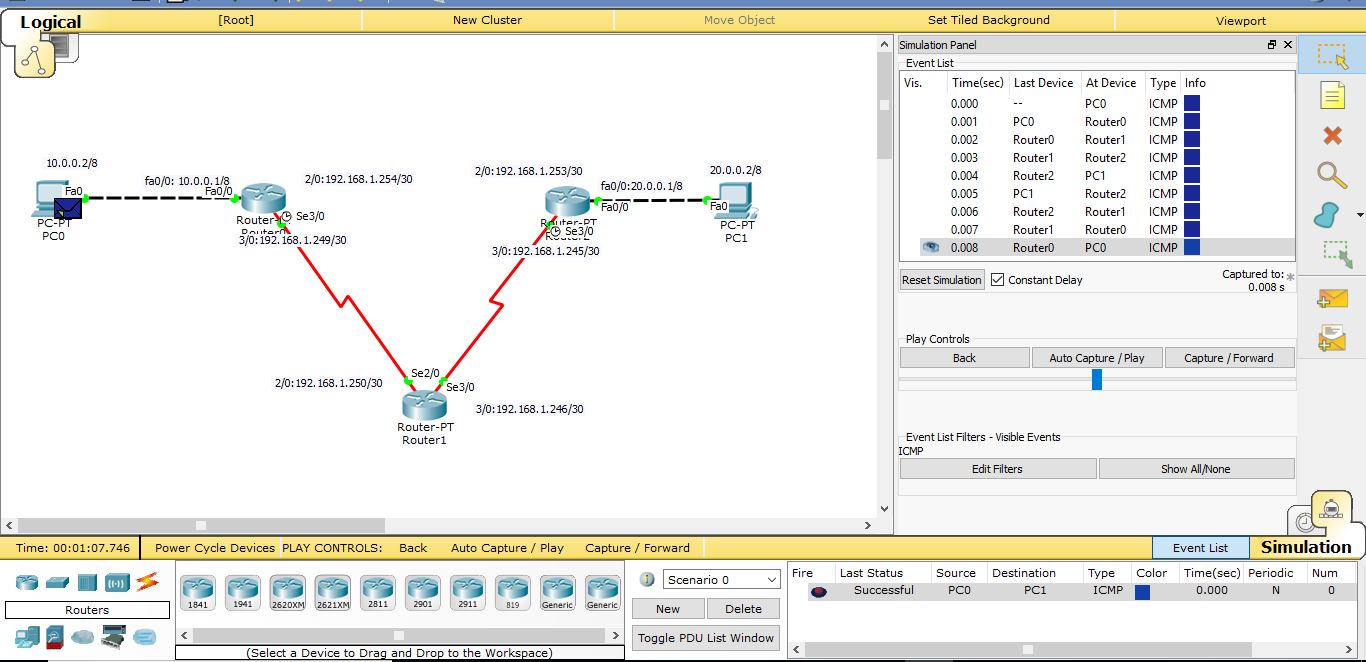The height and width of the screenshot is (662, 1366).
Task: Click the Add Complex PDU envelope icon
Action: (1332, 338)
